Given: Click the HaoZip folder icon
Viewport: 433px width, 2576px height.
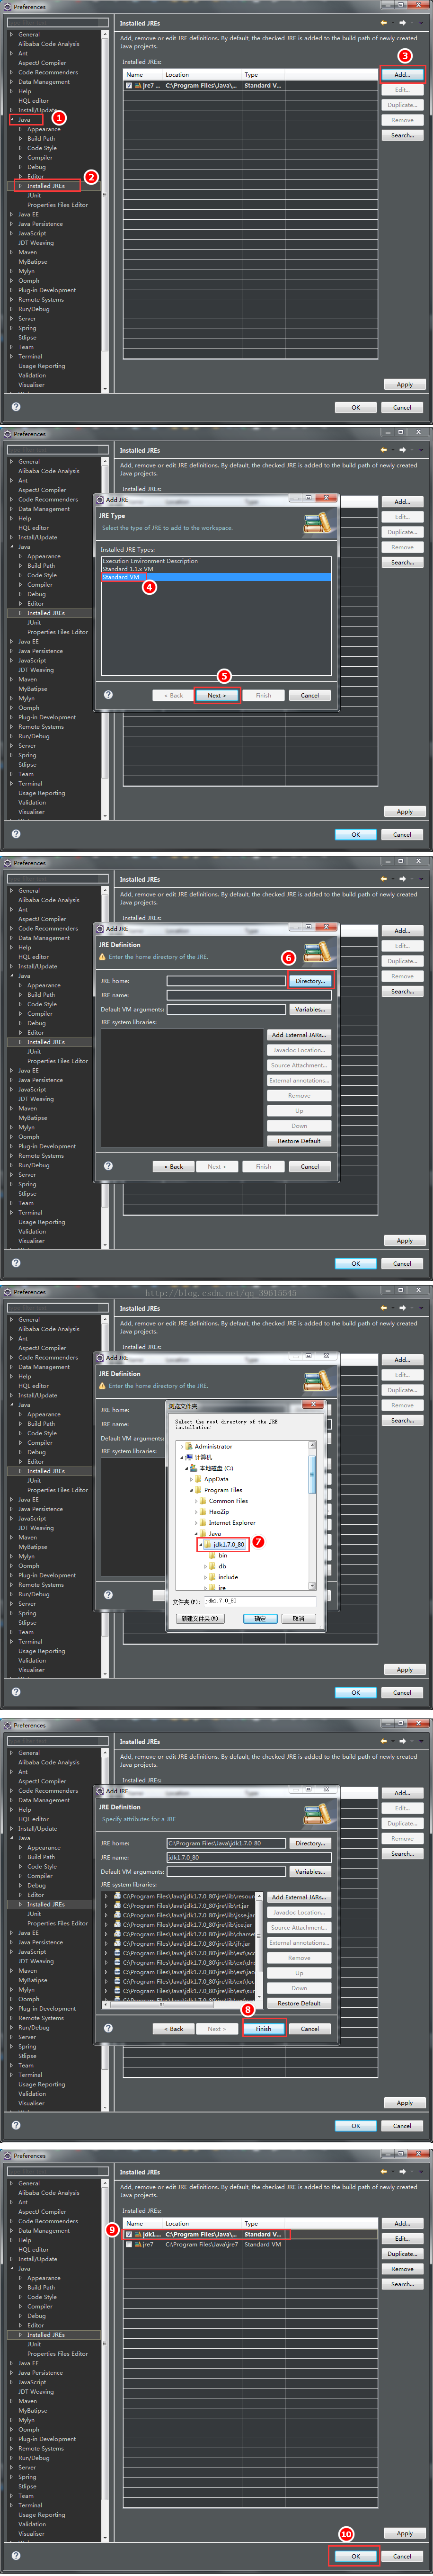Looking at the screenshot, I should pyautogui.click(x=203, y=1512).
